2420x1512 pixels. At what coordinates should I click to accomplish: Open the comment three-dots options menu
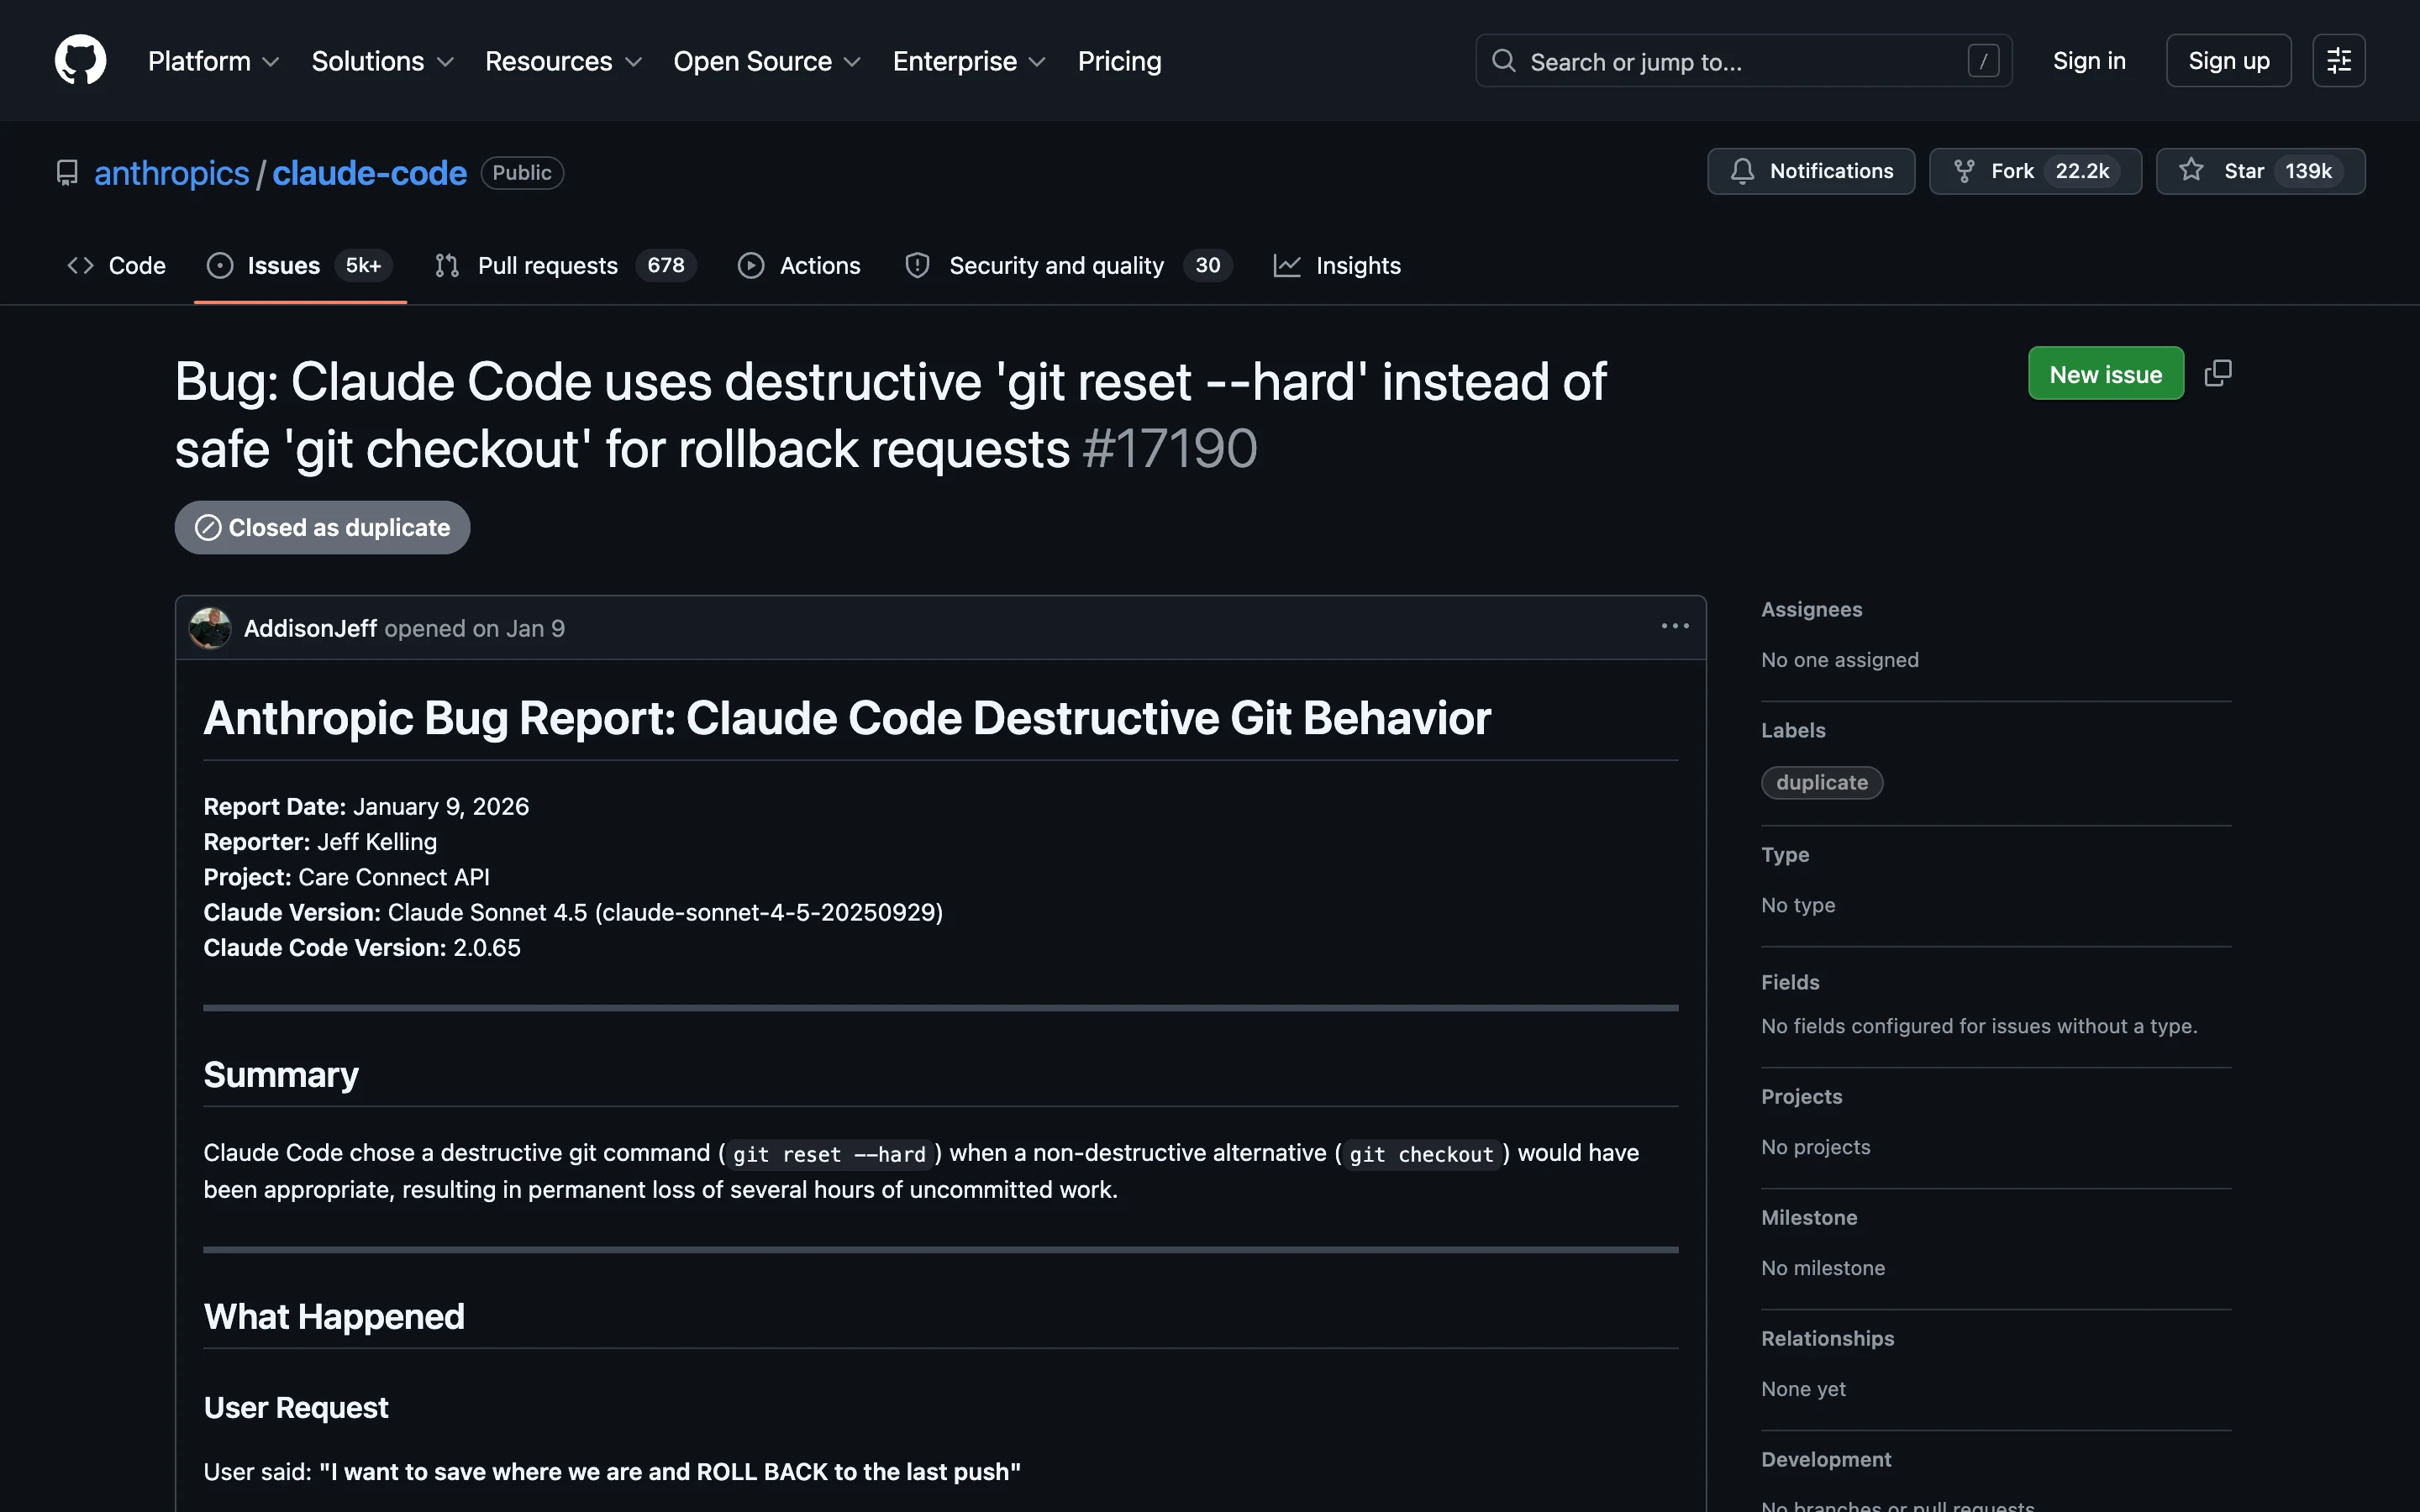[1675, 626]
